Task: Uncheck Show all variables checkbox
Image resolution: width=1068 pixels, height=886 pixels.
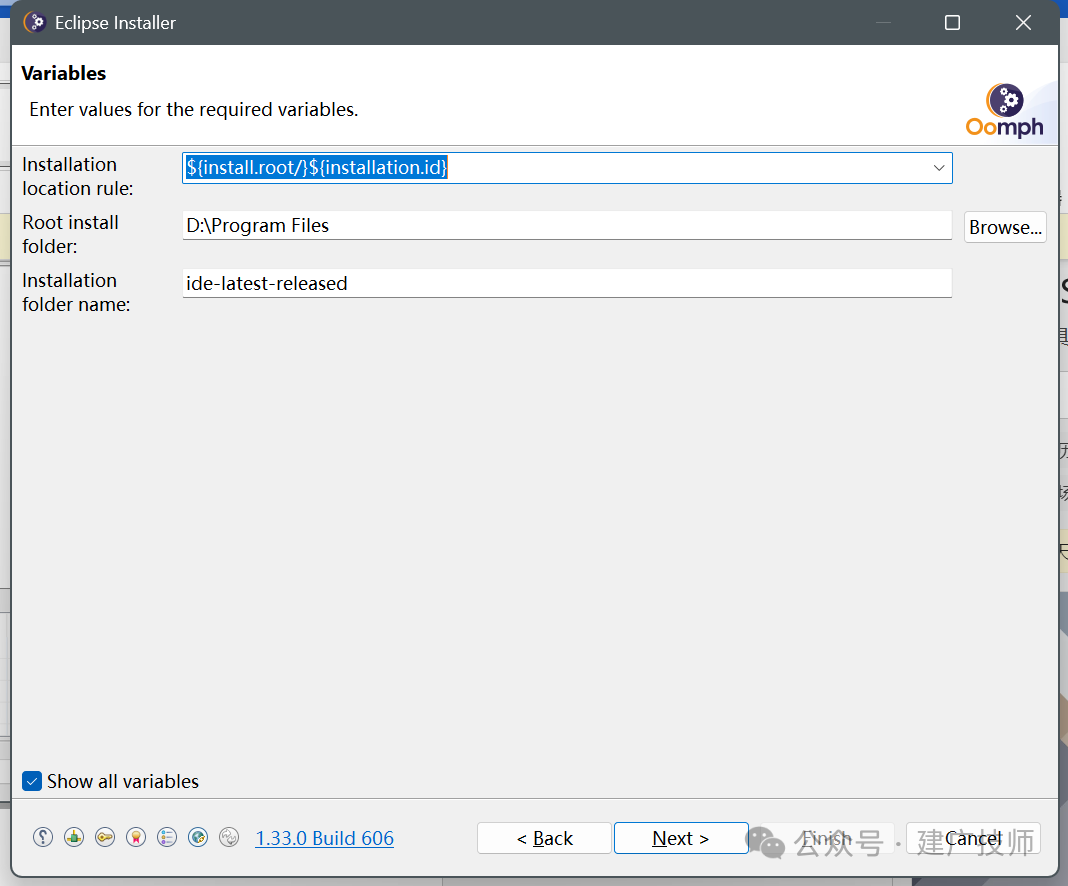Action: 32,781
